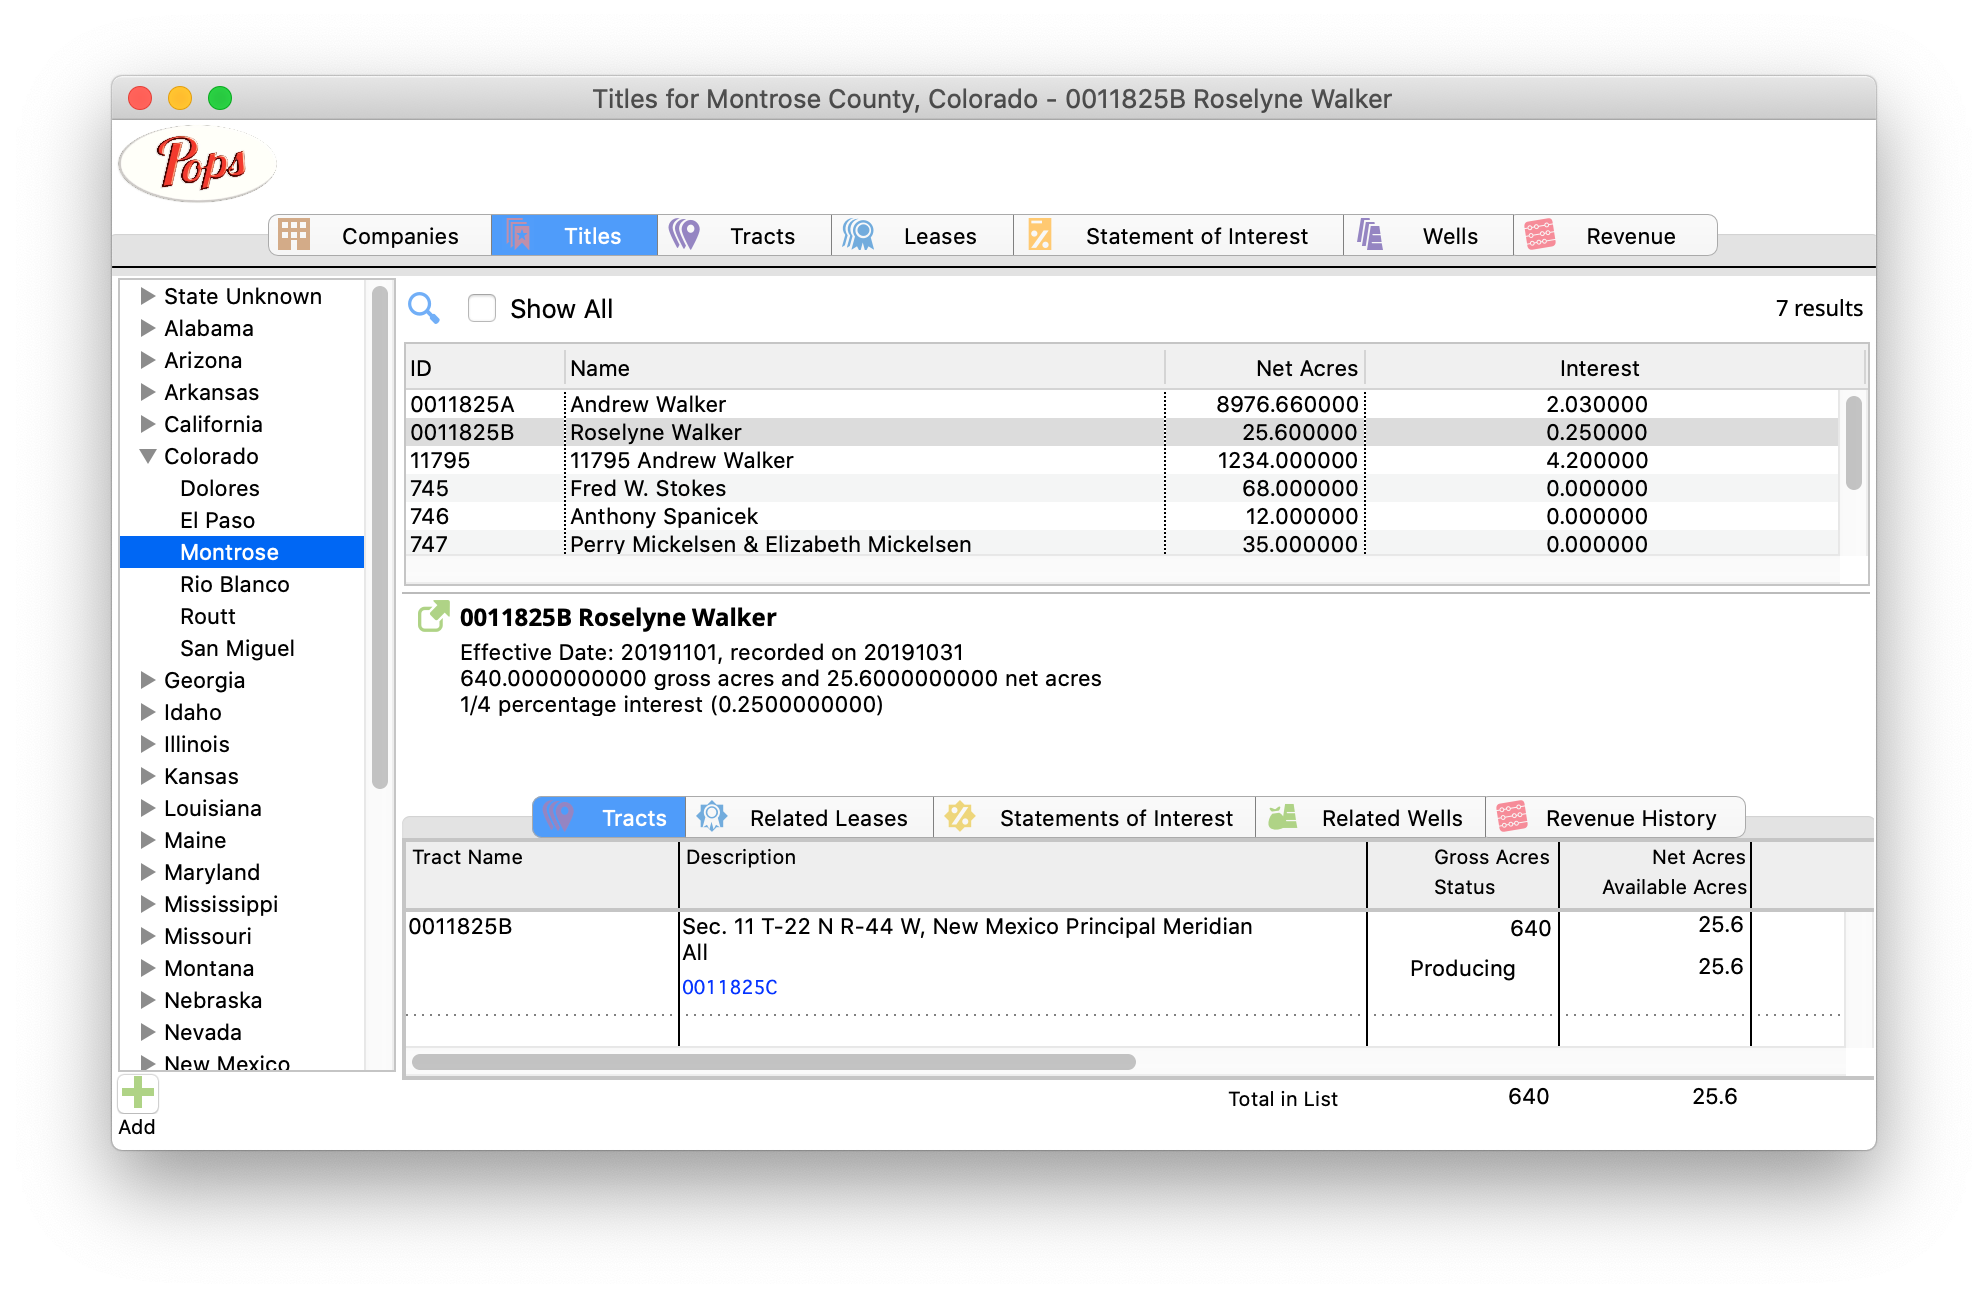Open Wells via its wells stack icon
This screenshot has height=1298, width=1988.
[x=1371, y=235]
